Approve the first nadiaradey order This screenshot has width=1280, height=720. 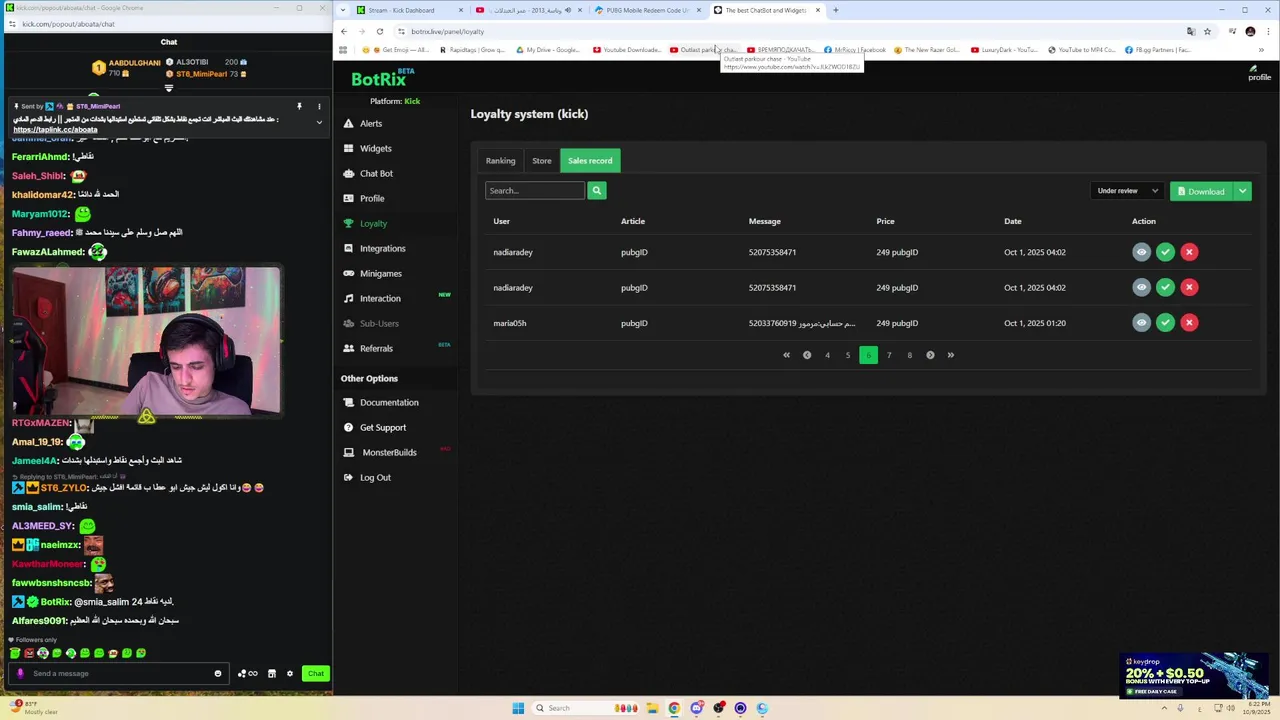[1165, 252]
